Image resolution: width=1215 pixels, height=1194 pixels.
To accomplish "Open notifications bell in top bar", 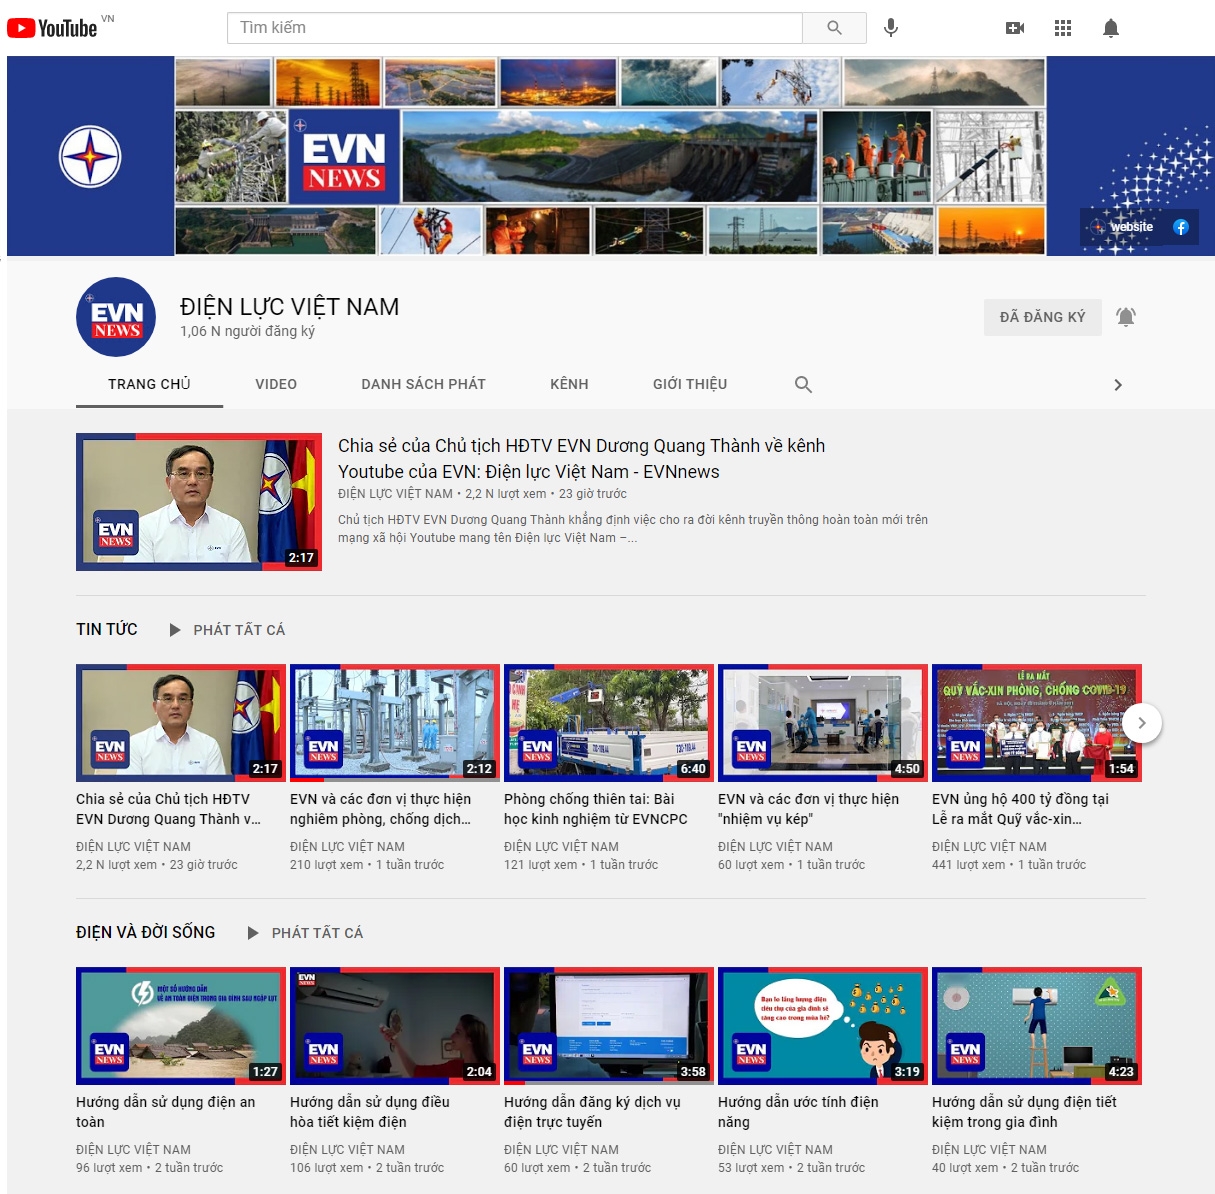I will click(x=1110, y=28).
